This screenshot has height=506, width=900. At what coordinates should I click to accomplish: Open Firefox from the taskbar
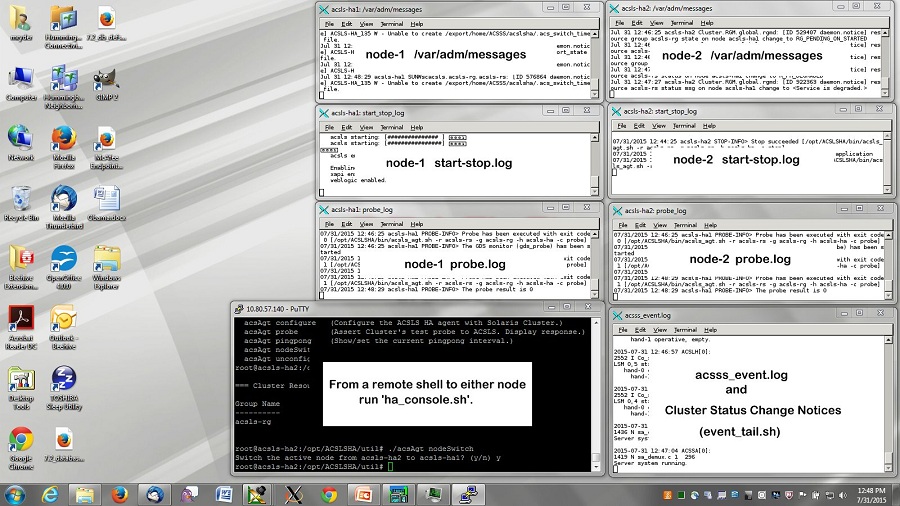click(119, 495)
